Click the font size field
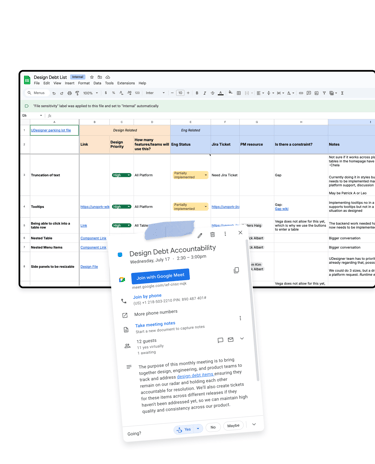375x464 pixels. tap(180, 93)
